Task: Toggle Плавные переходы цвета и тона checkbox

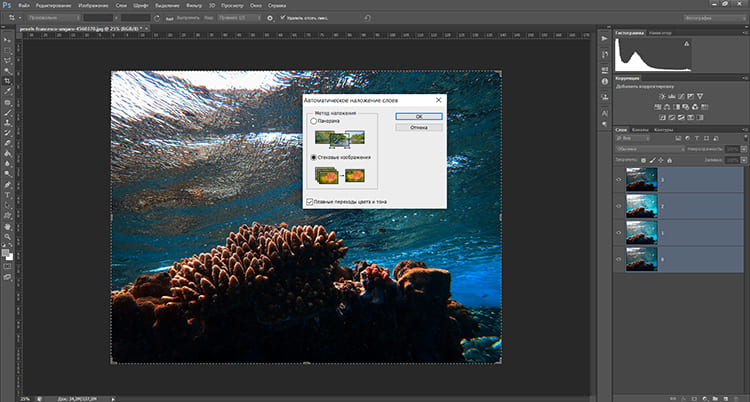Action: pos(310,201)
